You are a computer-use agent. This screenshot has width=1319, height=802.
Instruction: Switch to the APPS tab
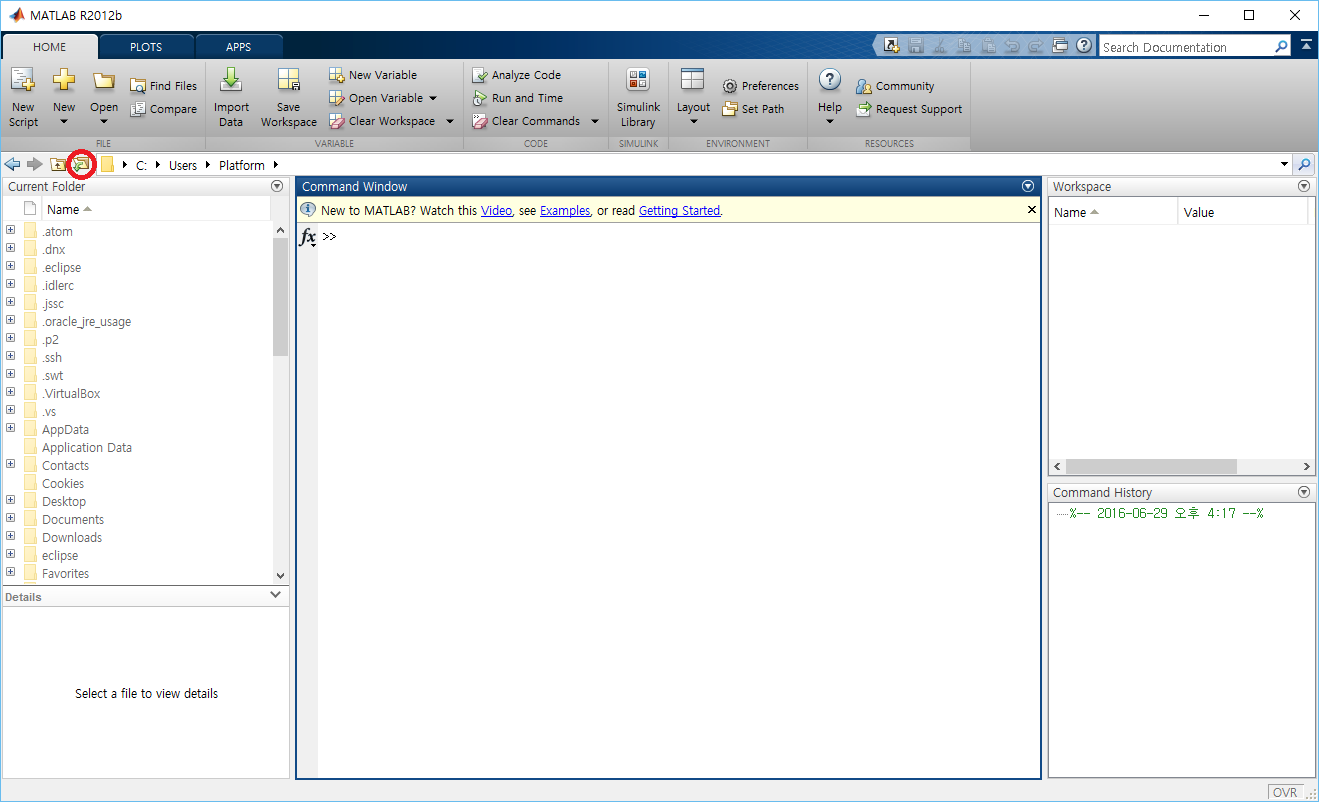point(238,47)
